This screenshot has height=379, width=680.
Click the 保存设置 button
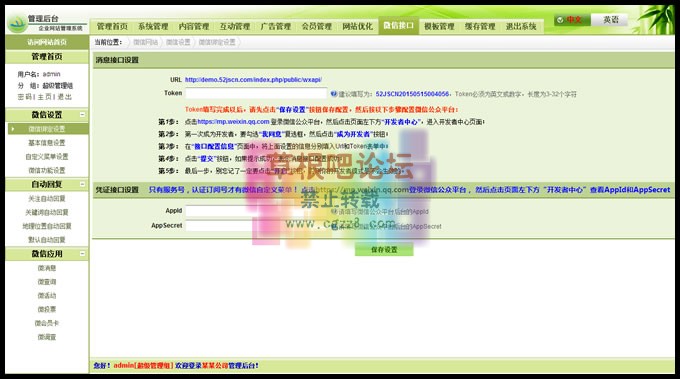384,249
